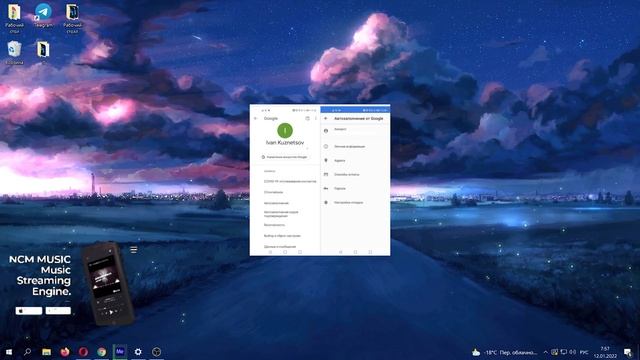Screen dimensions: 640x360
Task: Open the notification center icon
Action: (x=628, y=352)
